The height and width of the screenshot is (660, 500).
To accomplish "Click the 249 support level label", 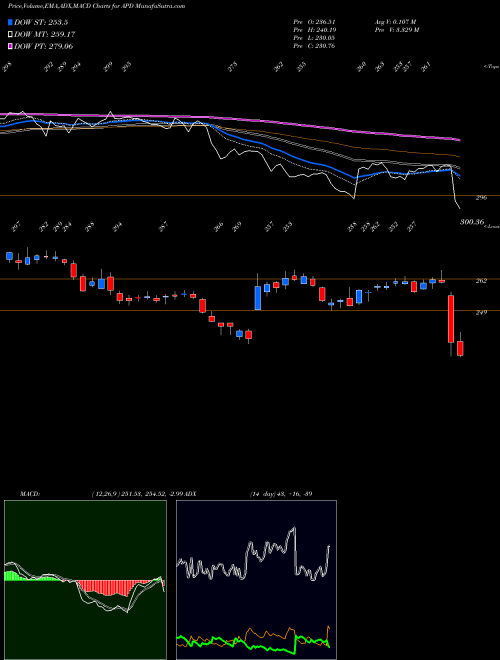I will click(481, 312).
